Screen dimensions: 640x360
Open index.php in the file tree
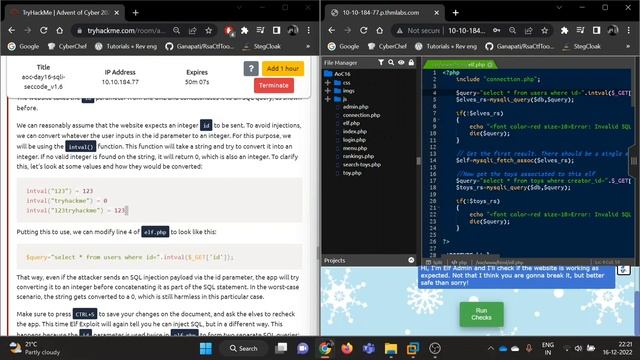(x=354, y=131)
